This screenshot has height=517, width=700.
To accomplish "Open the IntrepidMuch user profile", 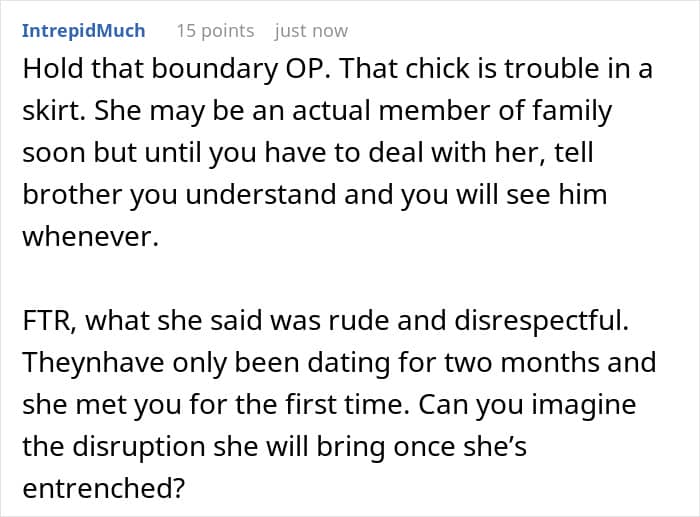I will [x=83, y=30].
